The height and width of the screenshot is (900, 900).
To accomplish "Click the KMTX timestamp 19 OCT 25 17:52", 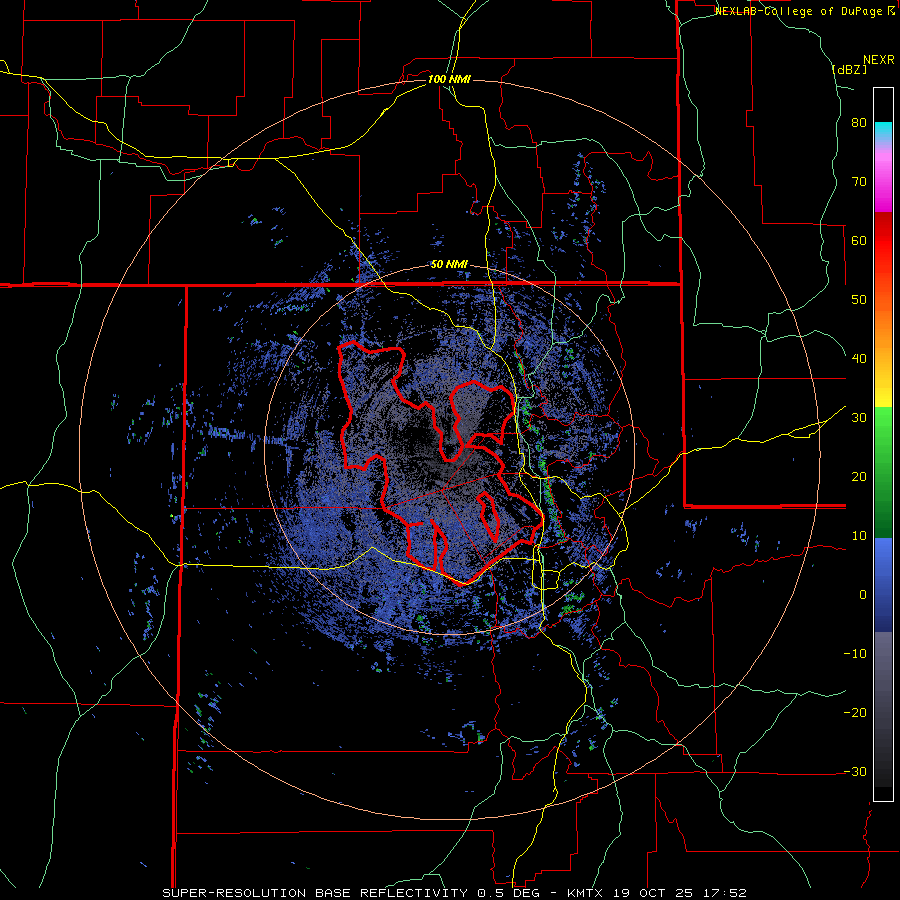I will pos(657,893).
